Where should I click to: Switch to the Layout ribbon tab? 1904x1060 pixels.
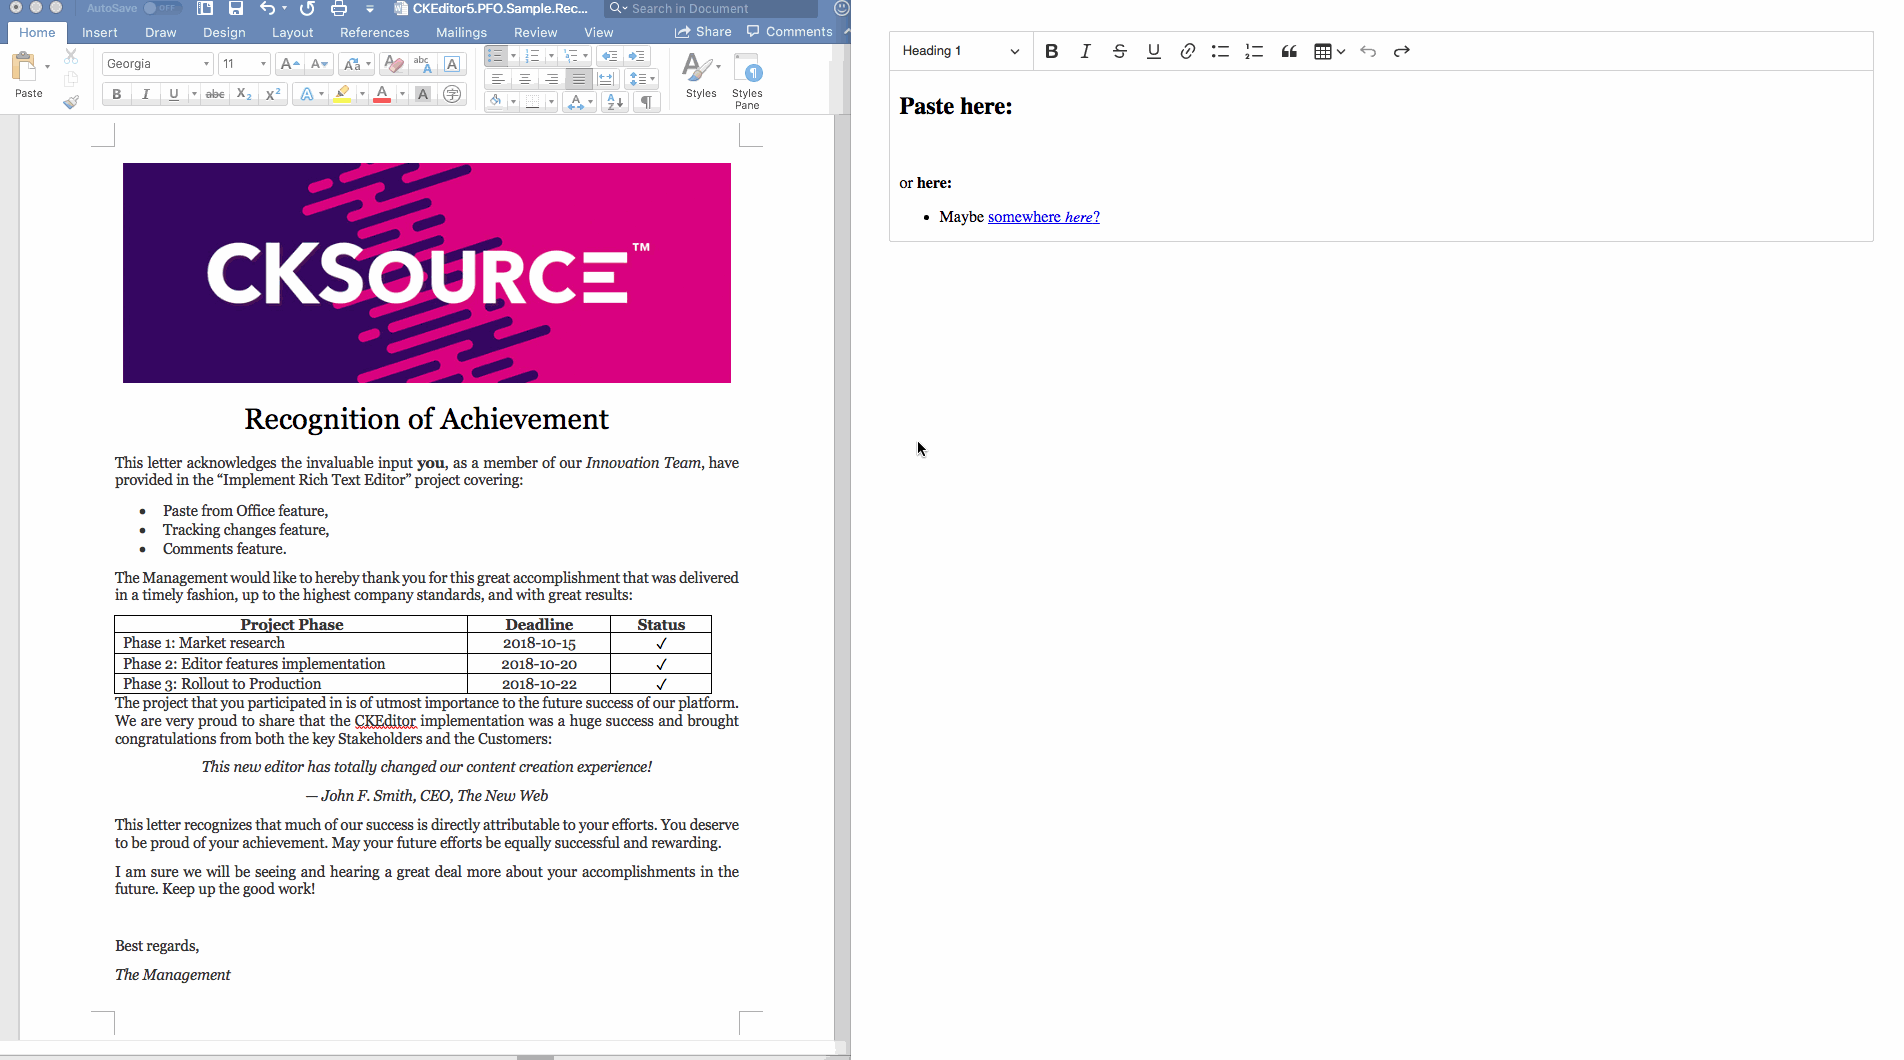click(x=292, y=32)
